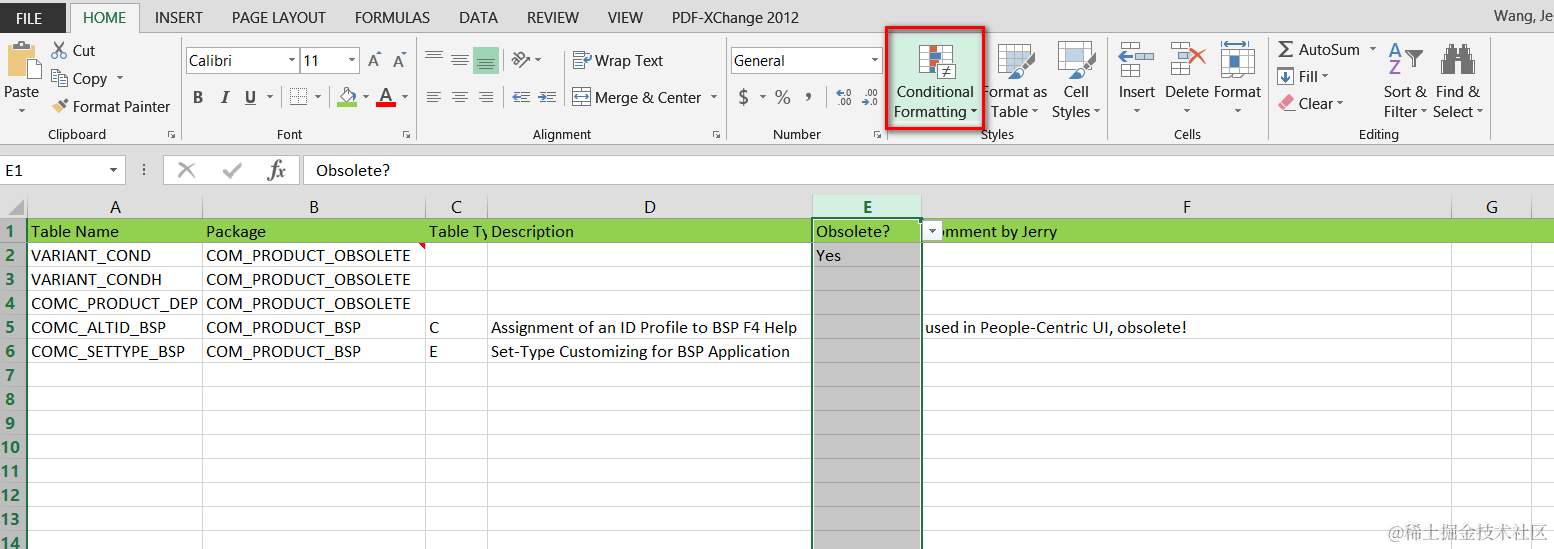Align text left
This screenshot has height=549, width=1554.
coord(434,97)
